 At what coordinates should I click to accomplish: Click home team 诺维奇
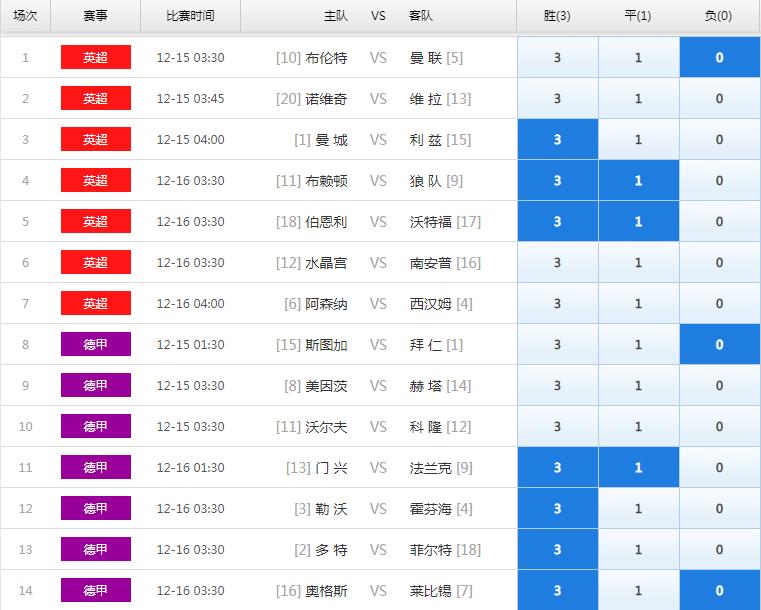pyautogui.click(x=326, y=99)
